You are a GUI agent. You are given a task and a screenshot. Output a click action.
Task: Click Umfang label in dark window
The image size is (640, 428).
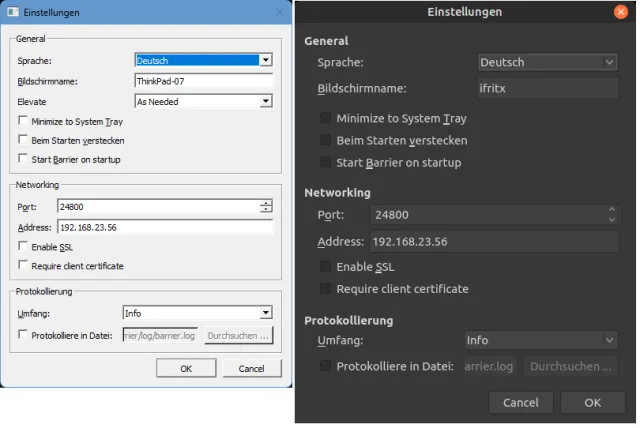[340, 340]
